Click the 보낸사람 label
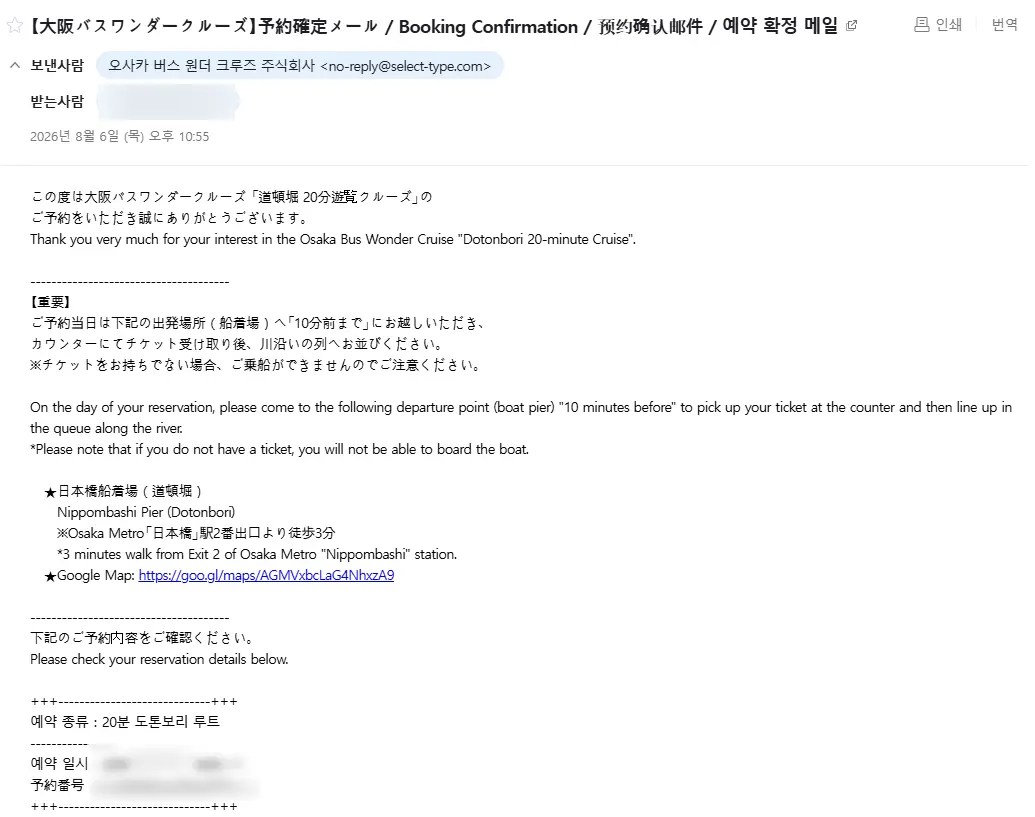 57,65
